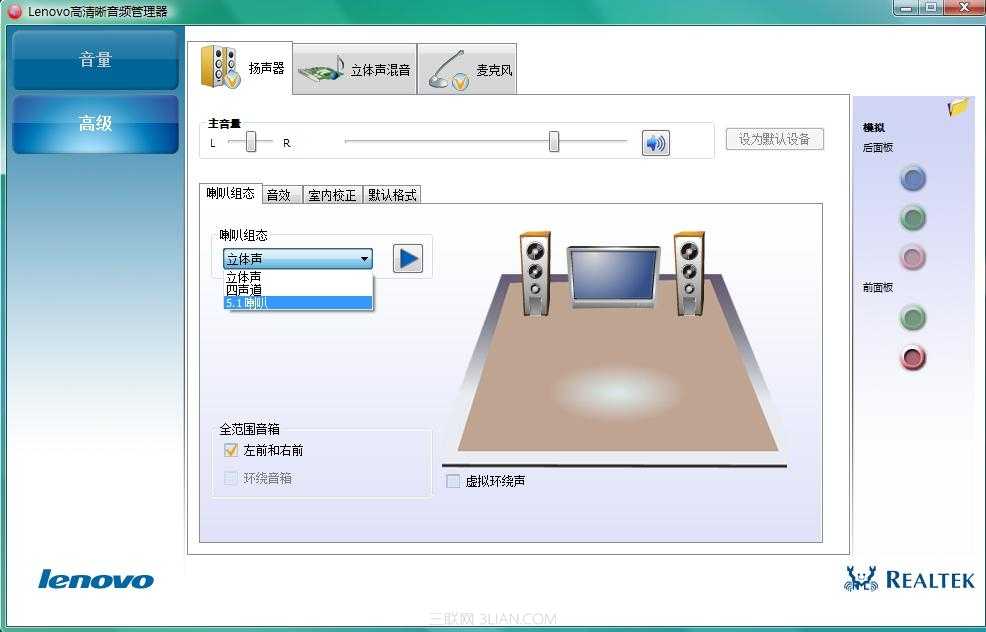Toggle the 环绕音箱 surround speakers checkbox
The width and height of the screenshot is (986, 632).
231,479
